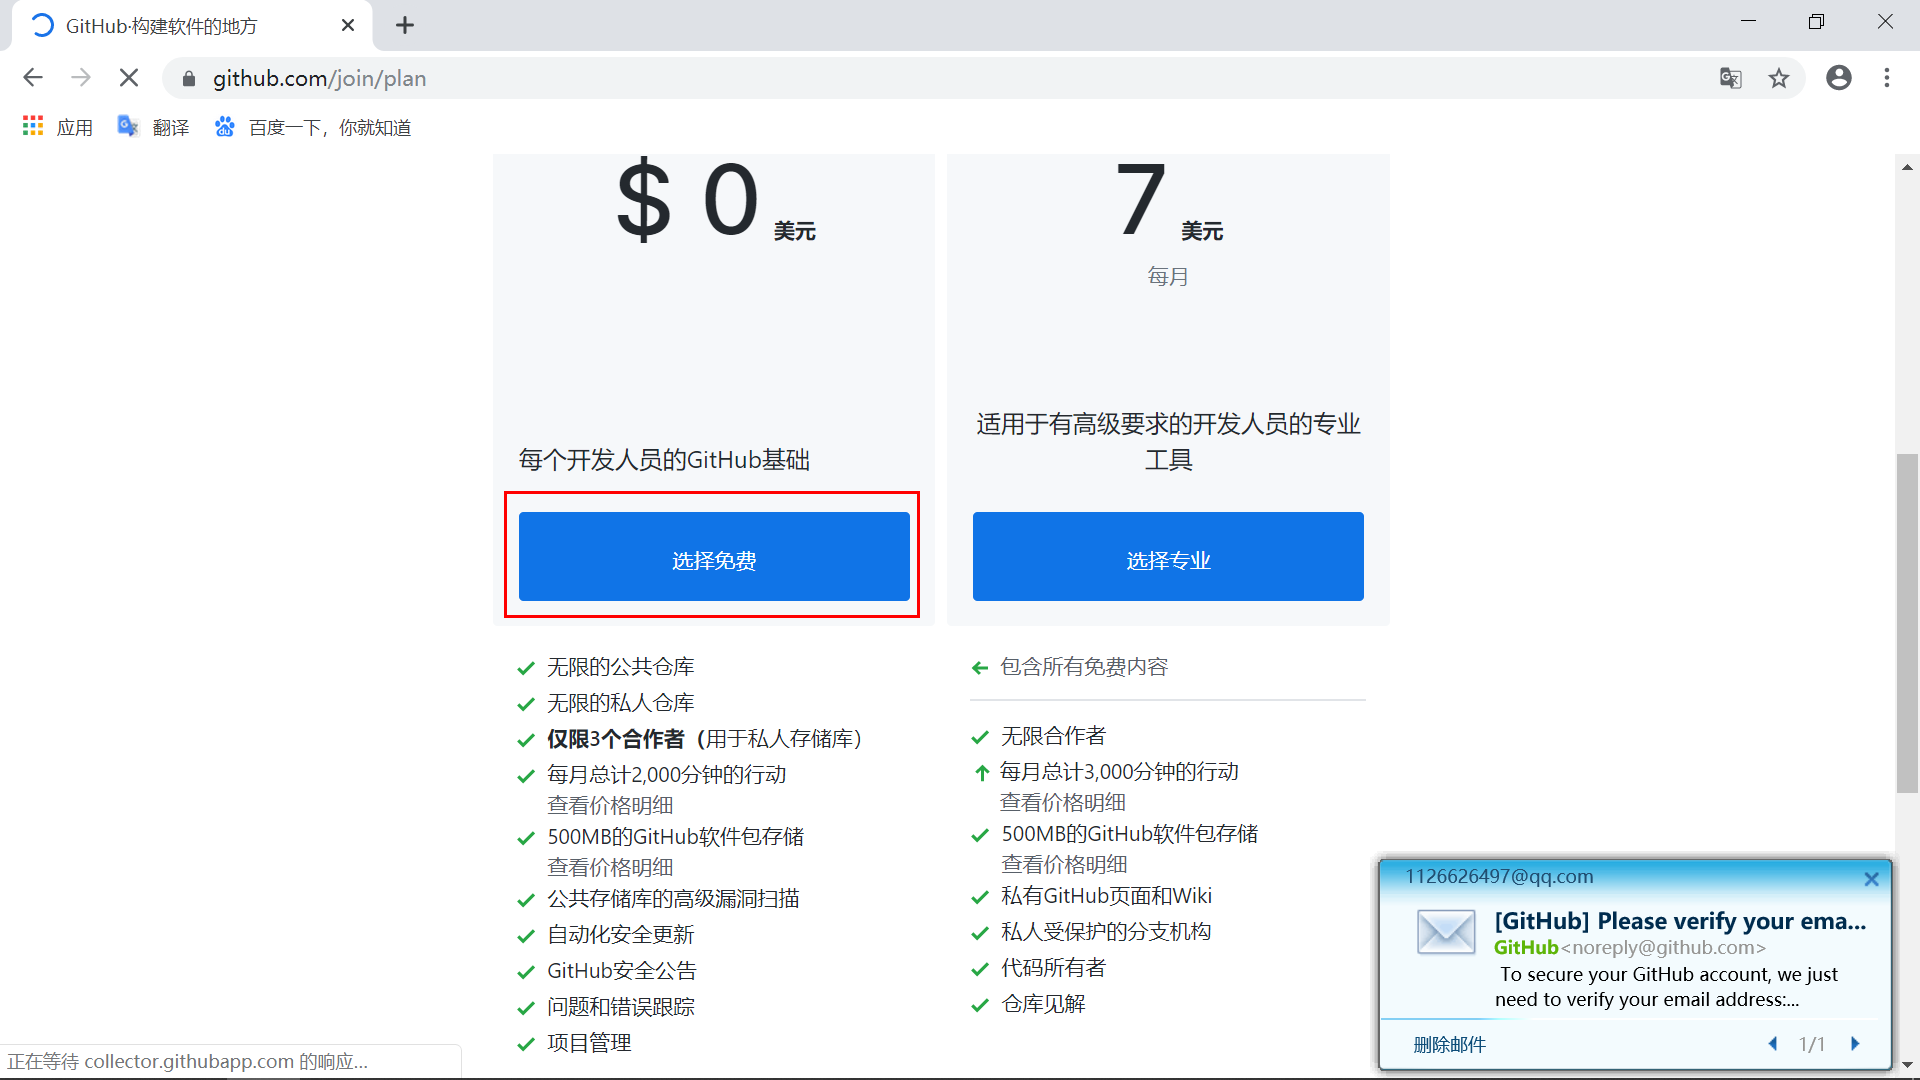Open the 翻译 bookmark
The height and width of the screenshot is (1080, 1920).
point(154,127)
